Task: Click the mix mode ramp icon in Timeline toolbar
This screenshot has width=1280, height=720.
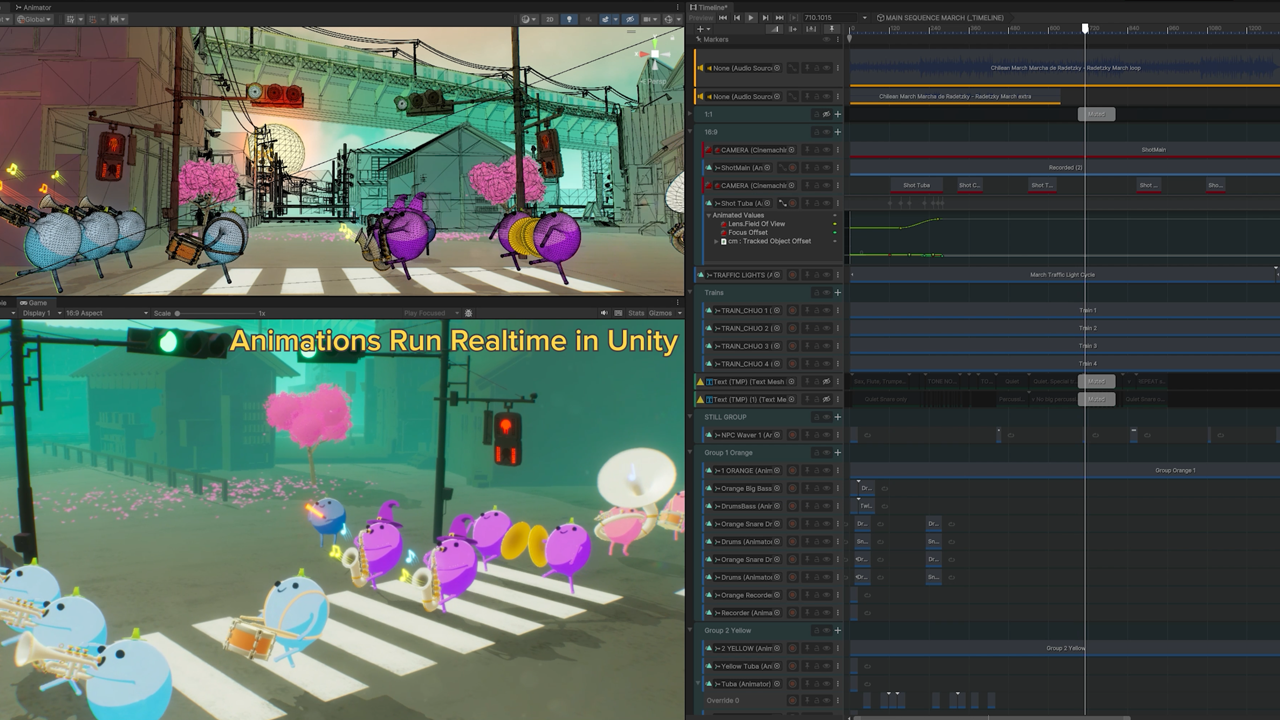Action: pos(774,29)
